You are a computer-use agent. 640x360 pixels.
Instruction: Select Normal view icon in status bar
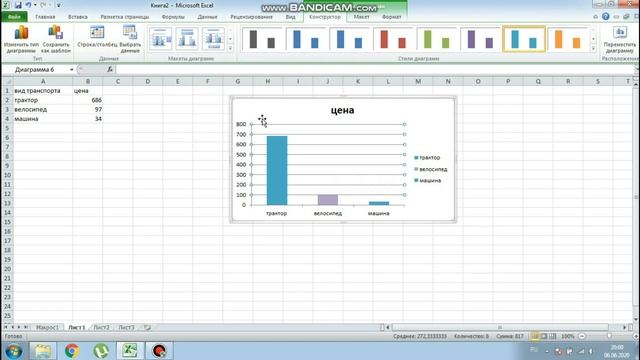[x=535, y=336]
